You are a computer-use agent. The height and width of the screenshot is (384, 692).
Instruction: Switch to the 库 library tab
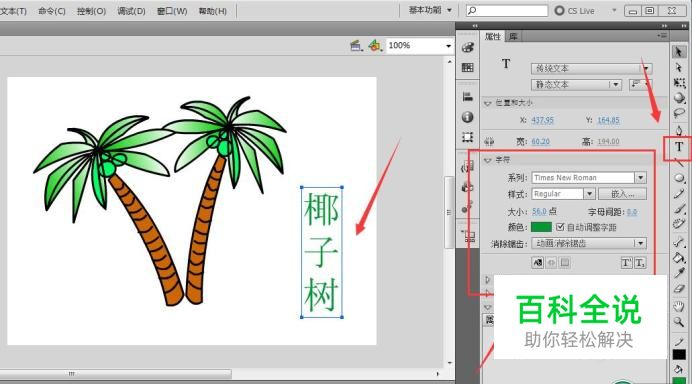(x=513, y=37)
